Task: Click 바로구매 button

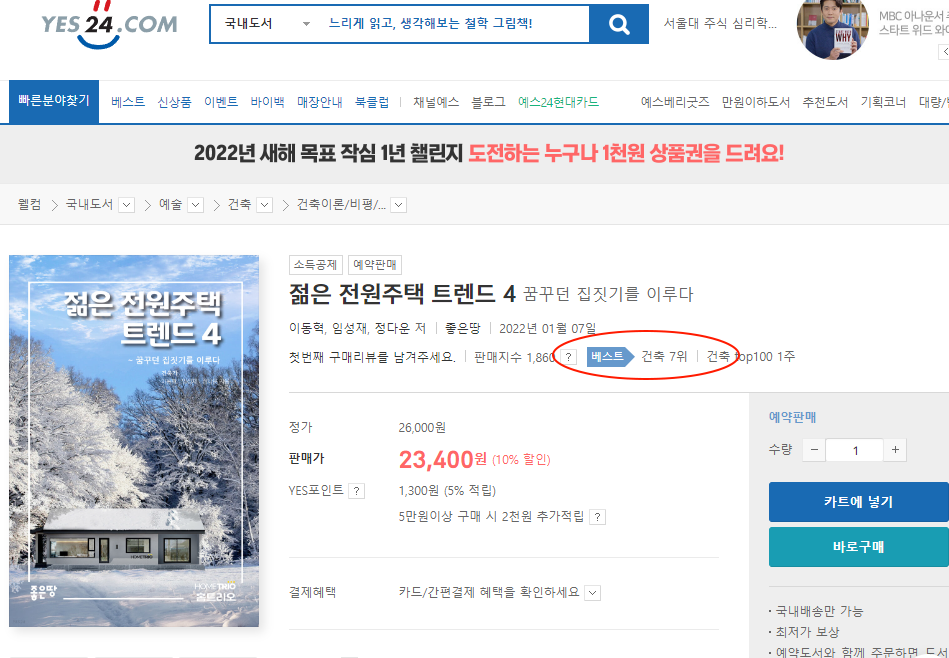Action: coord(858,547)
